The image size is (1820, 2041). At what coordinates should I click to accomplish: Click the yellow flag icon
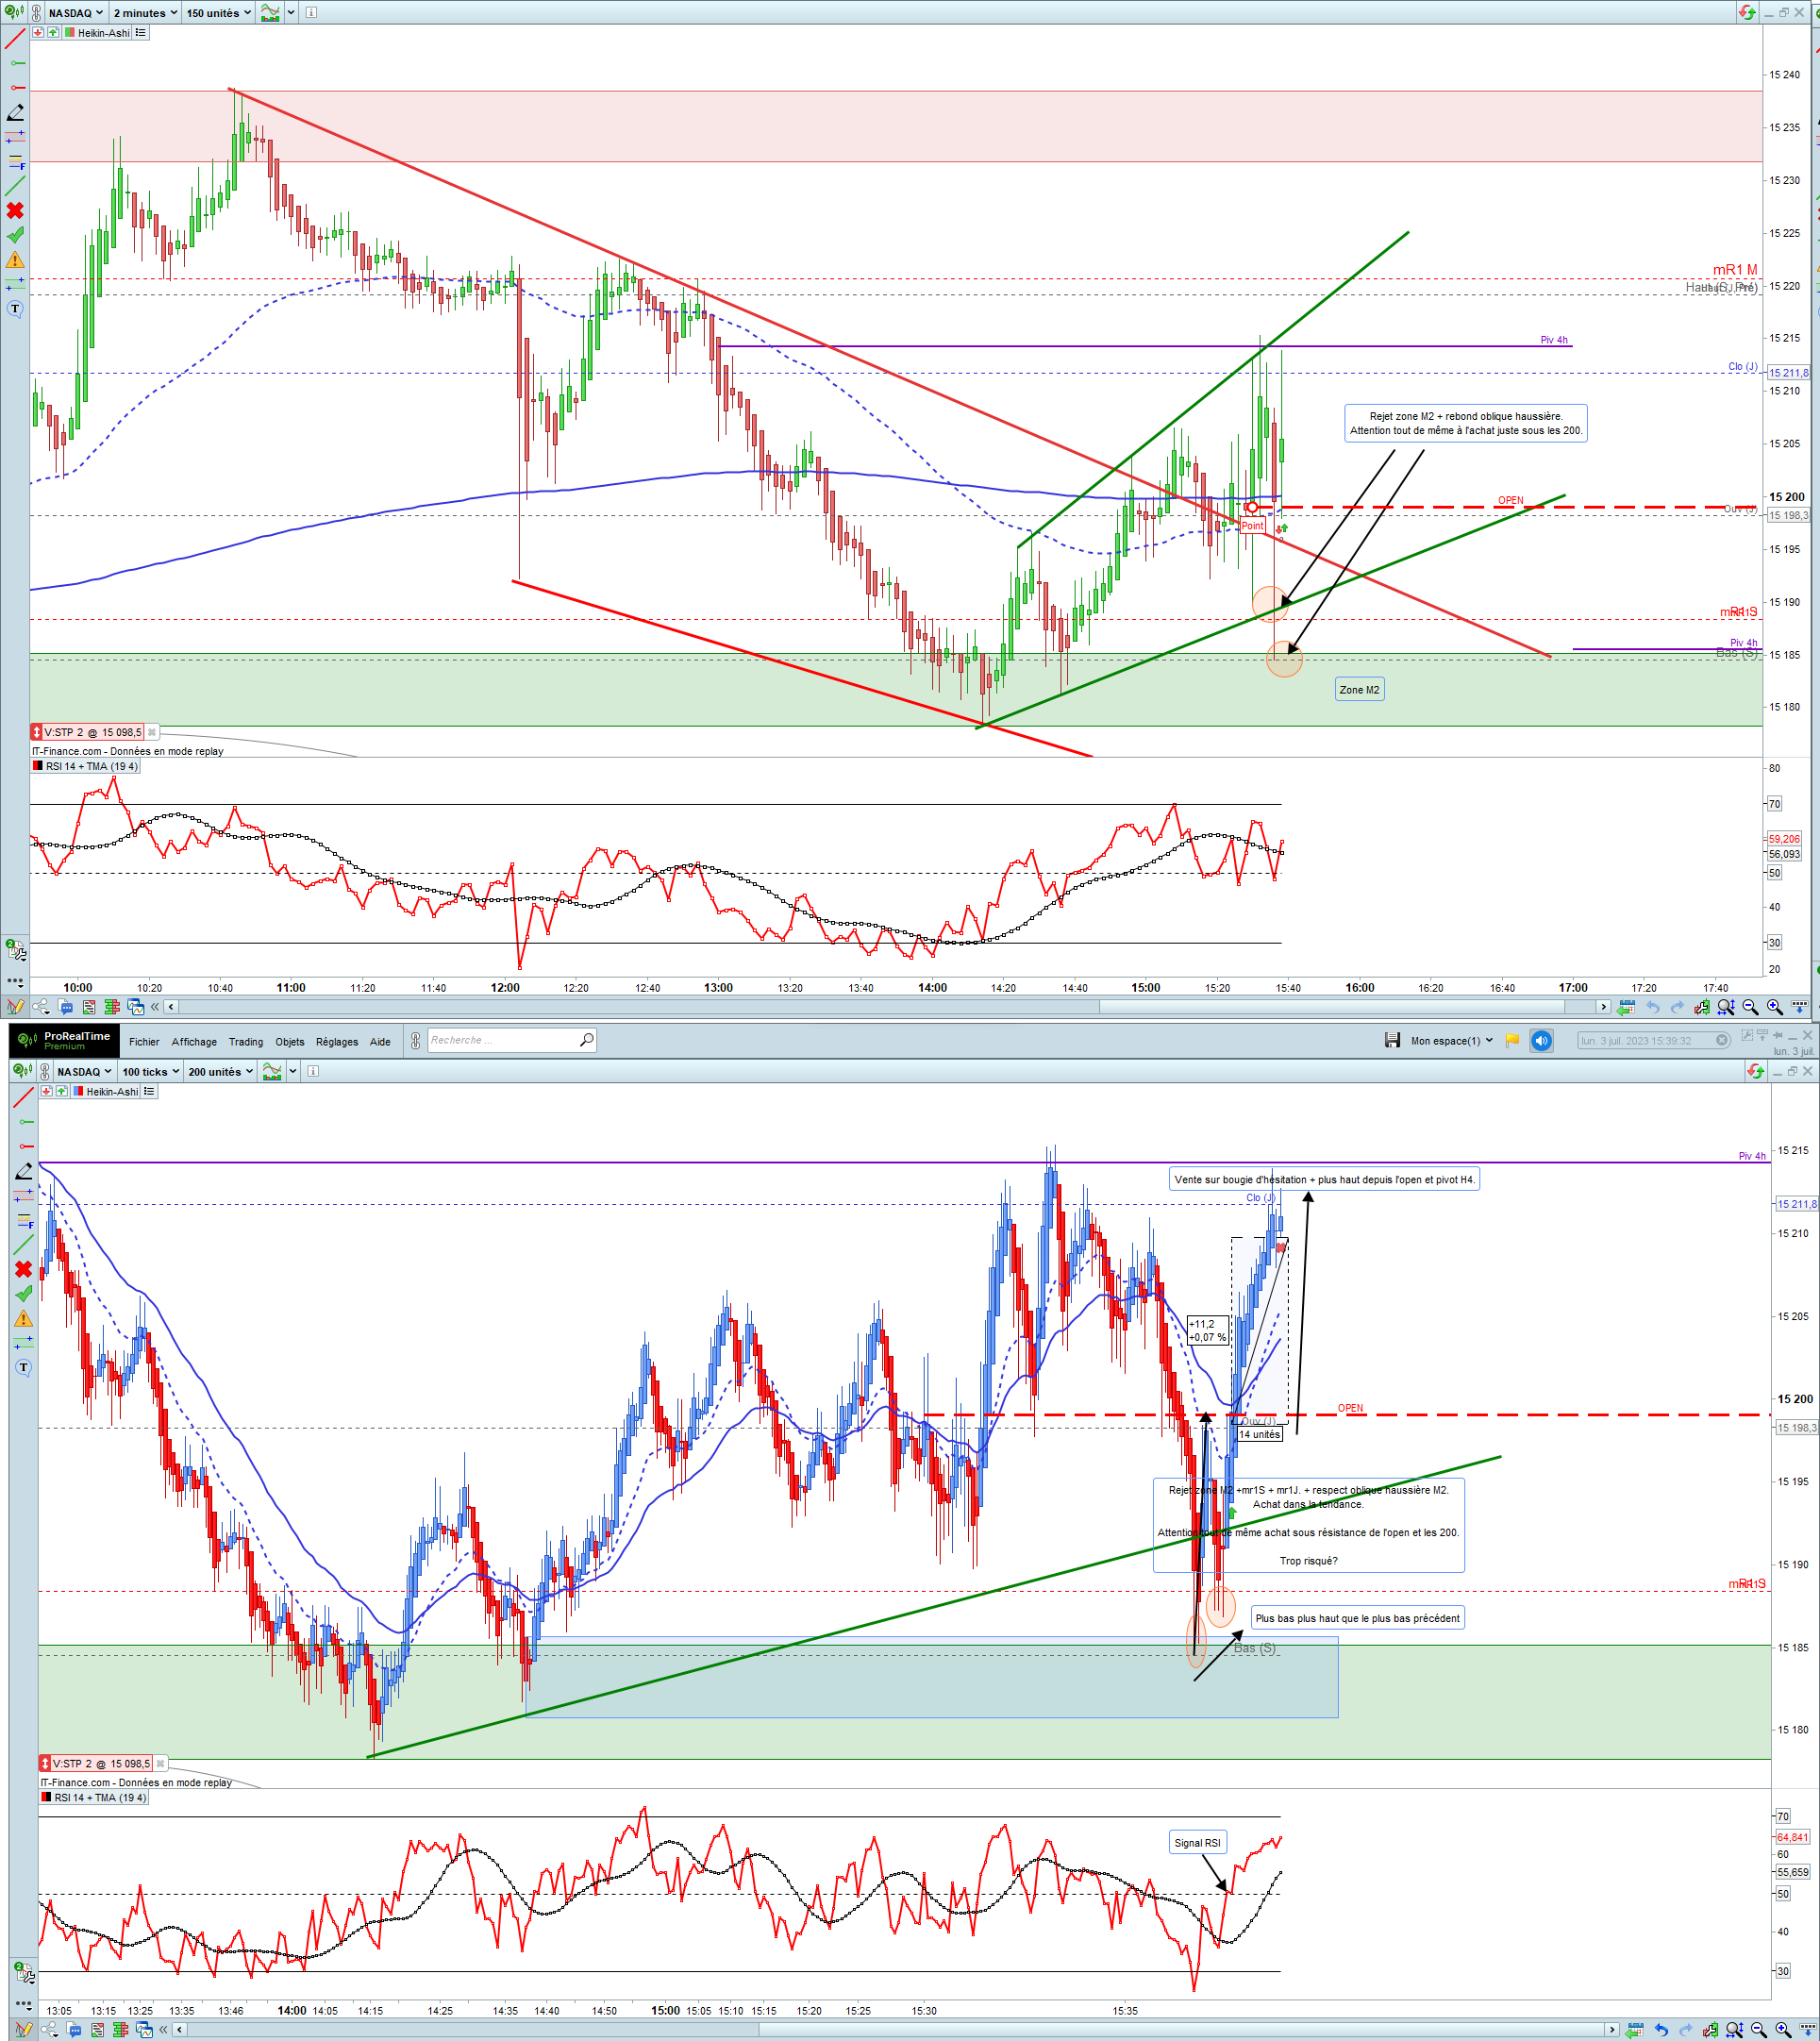click(1512, 1040)
